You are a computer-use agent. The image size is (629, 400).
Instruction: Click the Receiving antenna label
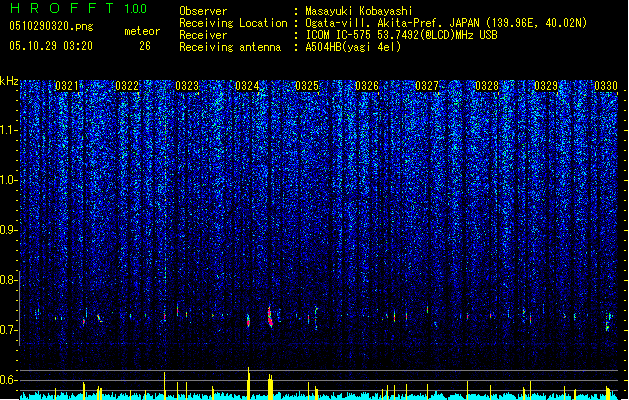230,47
